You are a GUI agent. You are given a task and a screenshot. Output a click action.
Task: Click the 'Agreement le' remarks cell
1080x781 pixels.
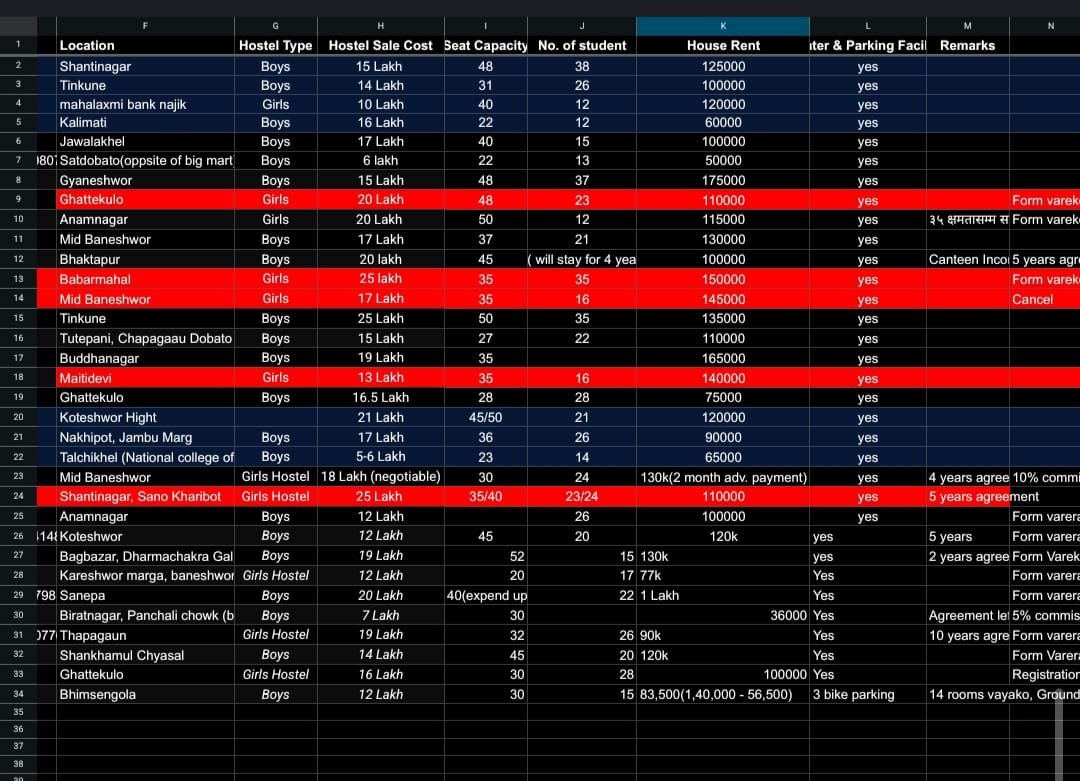pyautogui.click(x=967, y=616)
